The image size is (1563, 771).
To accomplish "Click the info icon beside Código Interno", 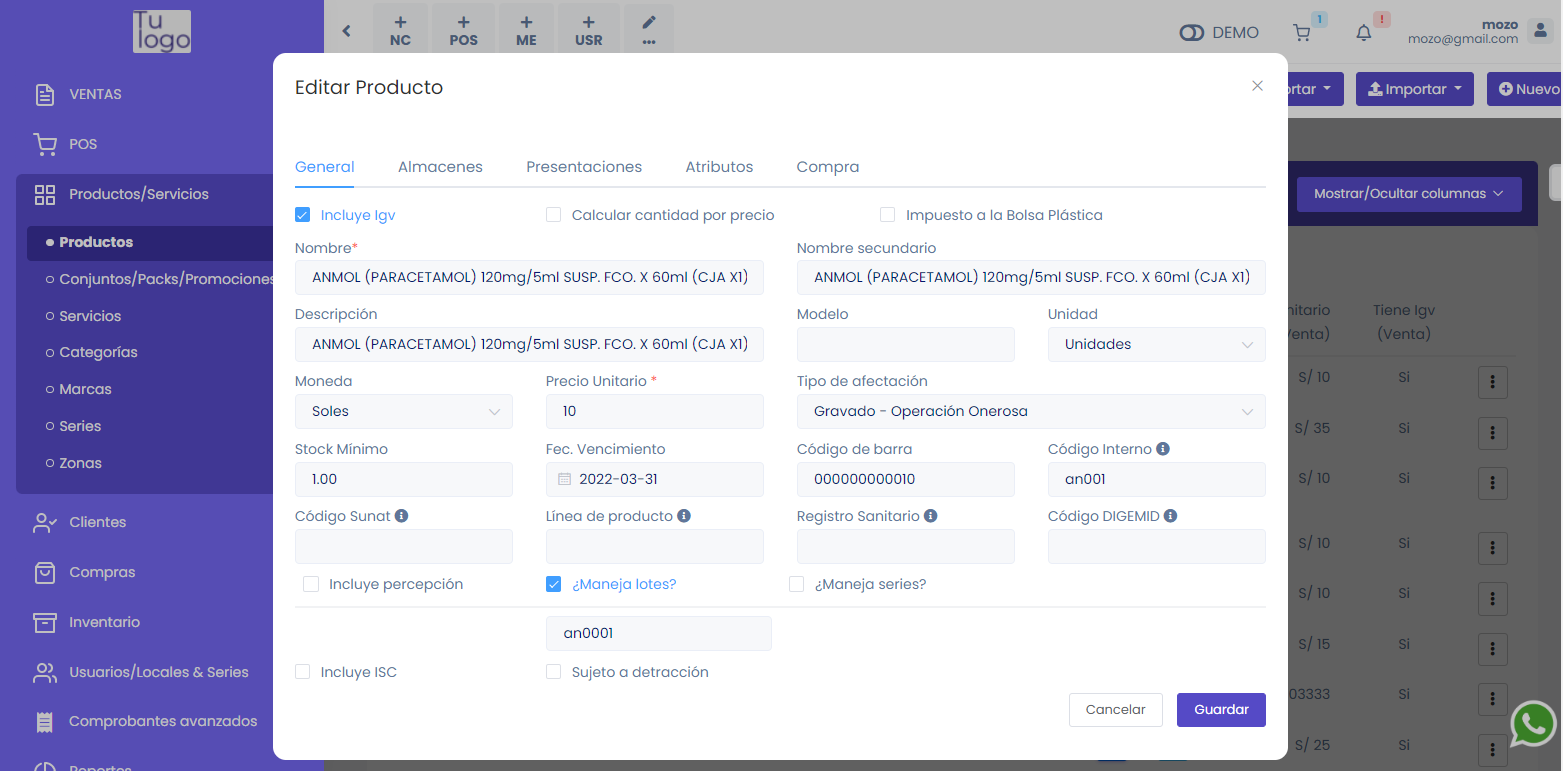I will (1163, 449).
